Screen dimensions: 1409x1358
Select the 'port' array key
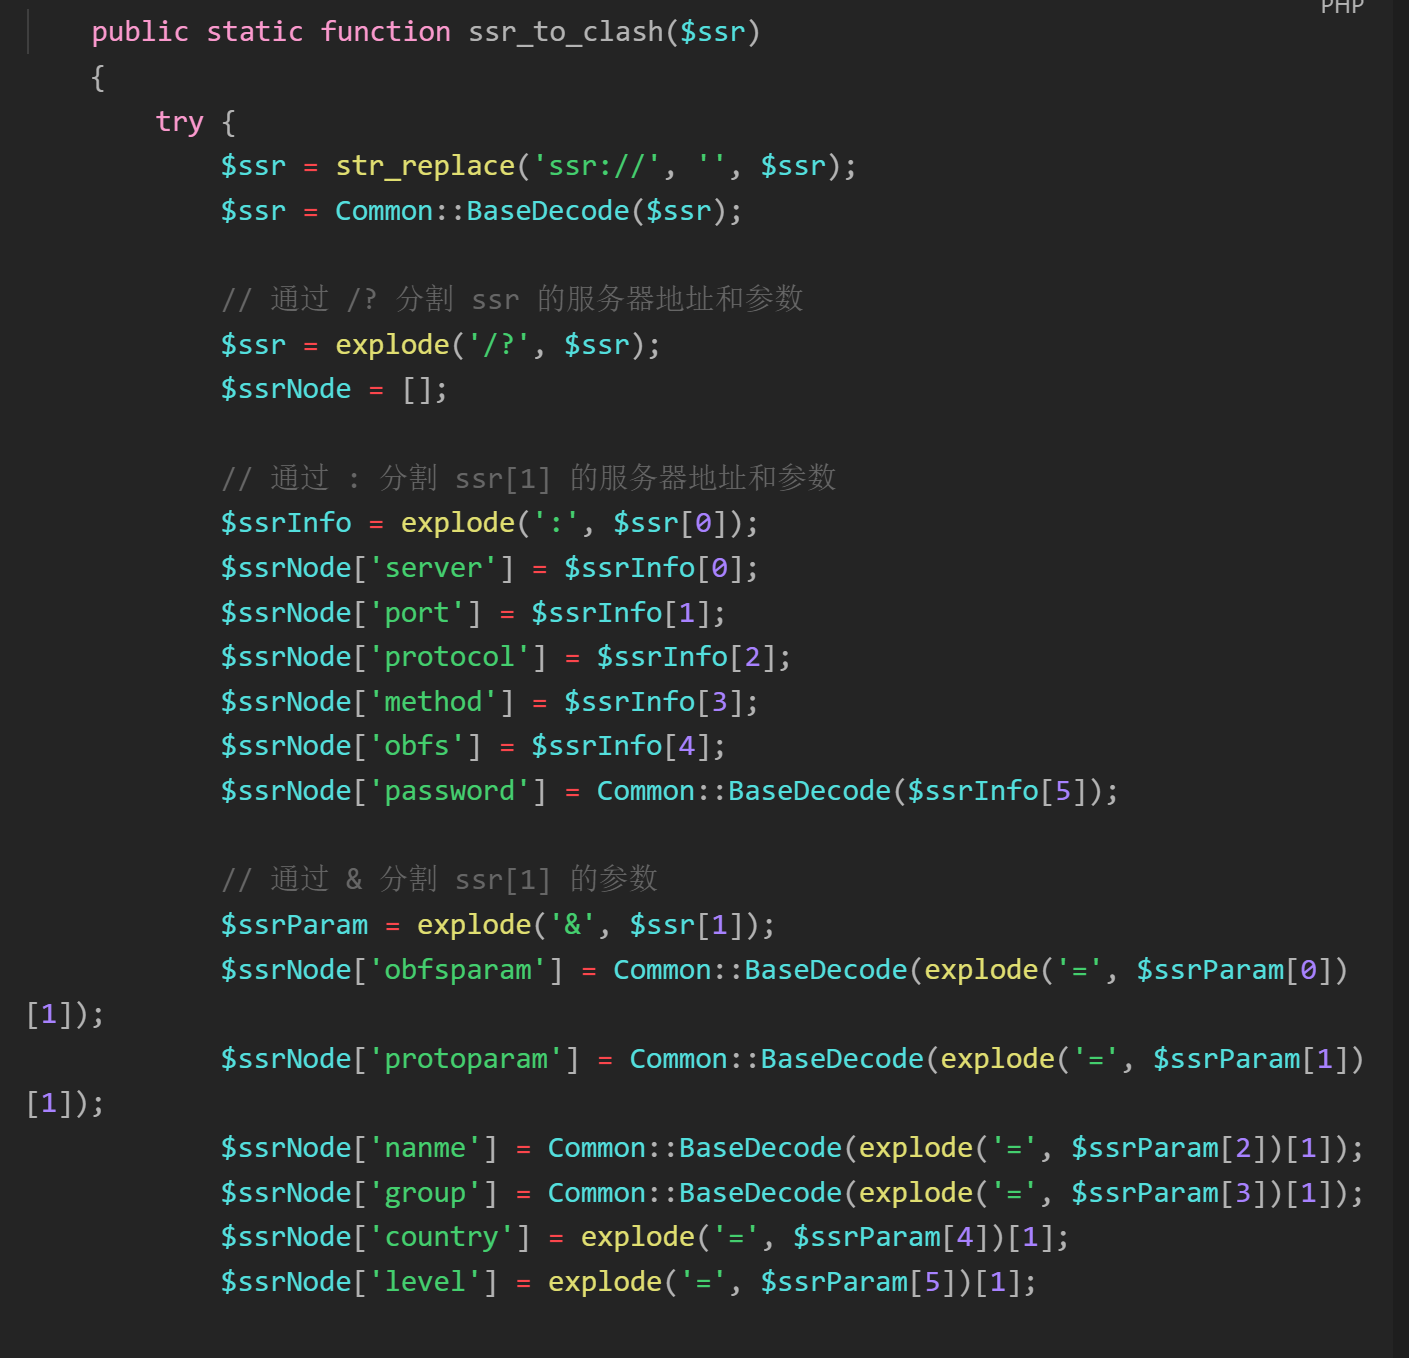click(x=417, y=613)
